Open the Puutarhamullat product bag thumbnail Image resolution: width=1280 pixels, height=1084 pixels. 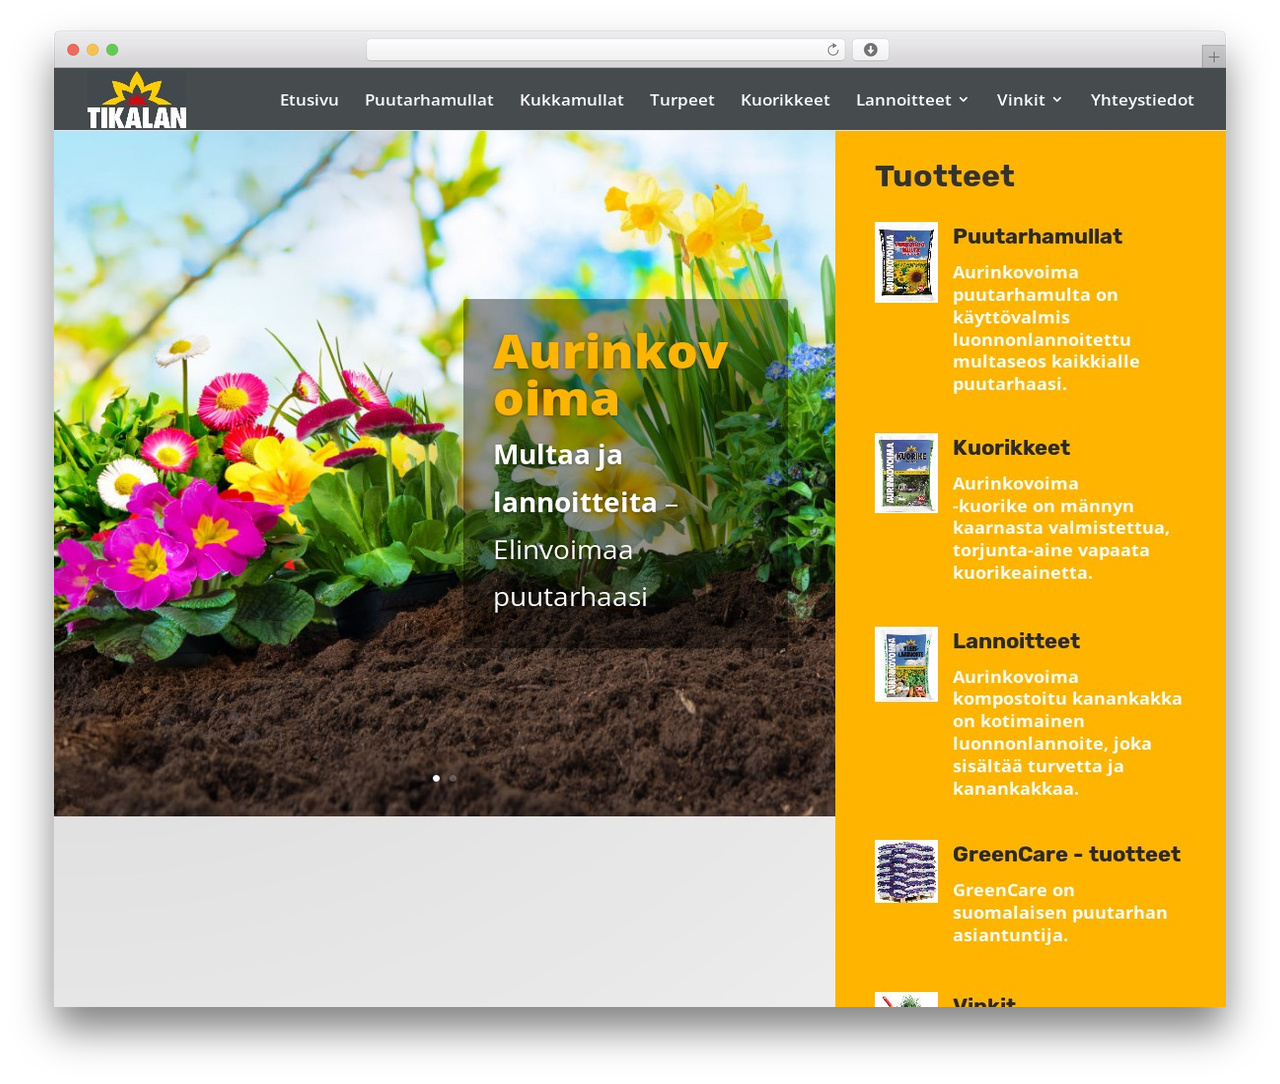[x=906, y=262]
